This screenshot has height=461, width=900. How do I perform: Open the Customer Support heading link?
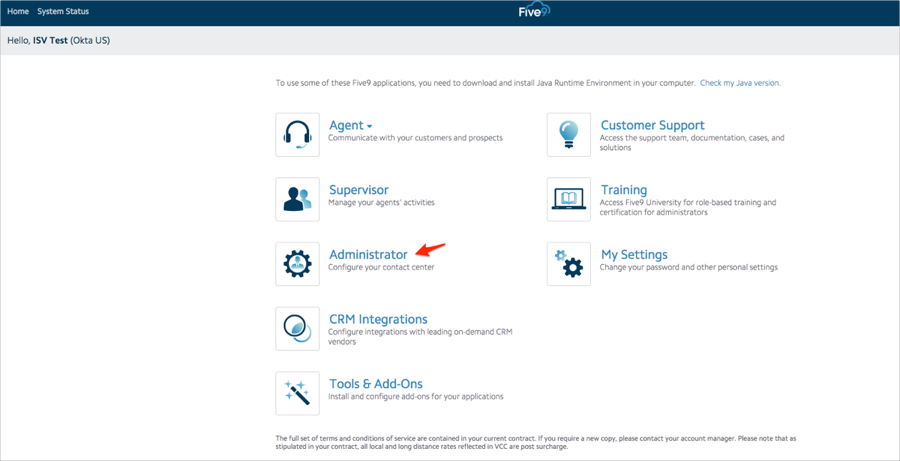click(x=652, y=125)
